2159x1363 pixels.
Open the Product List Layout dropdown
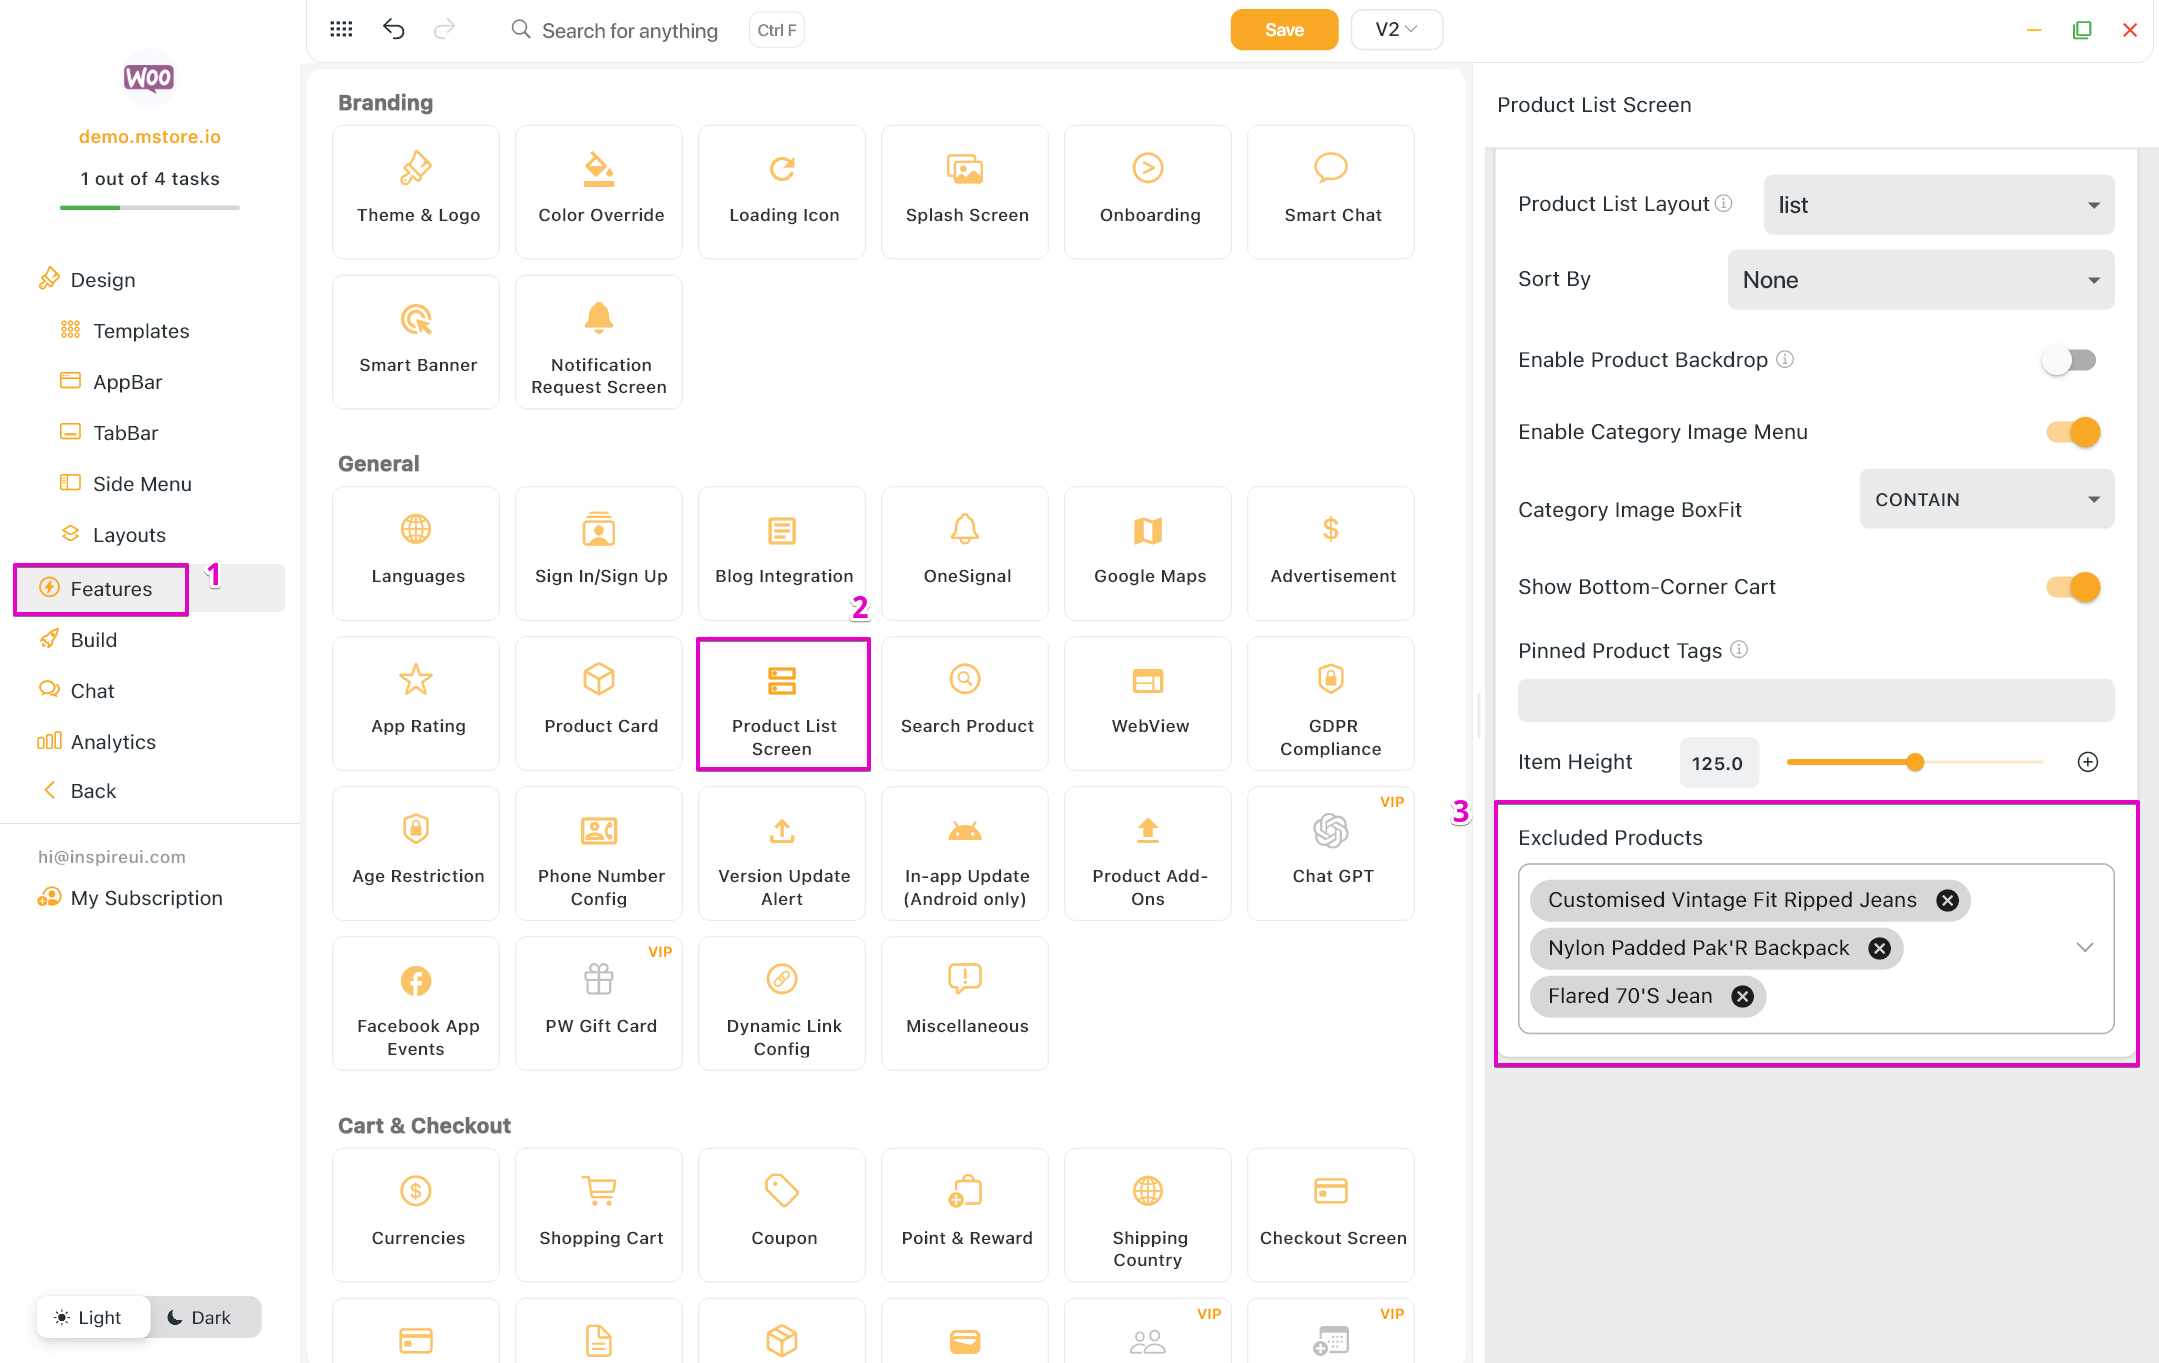pos(1938,205)
